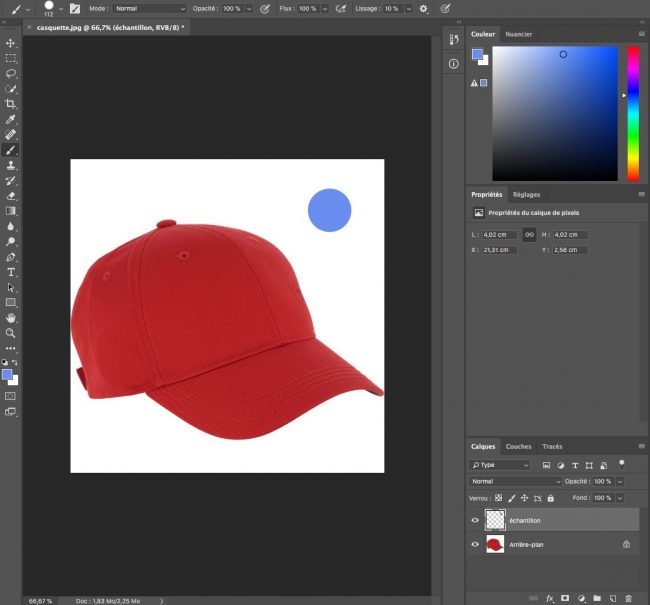
Task: Select the Crop tool
Action: tap(11, 104)
